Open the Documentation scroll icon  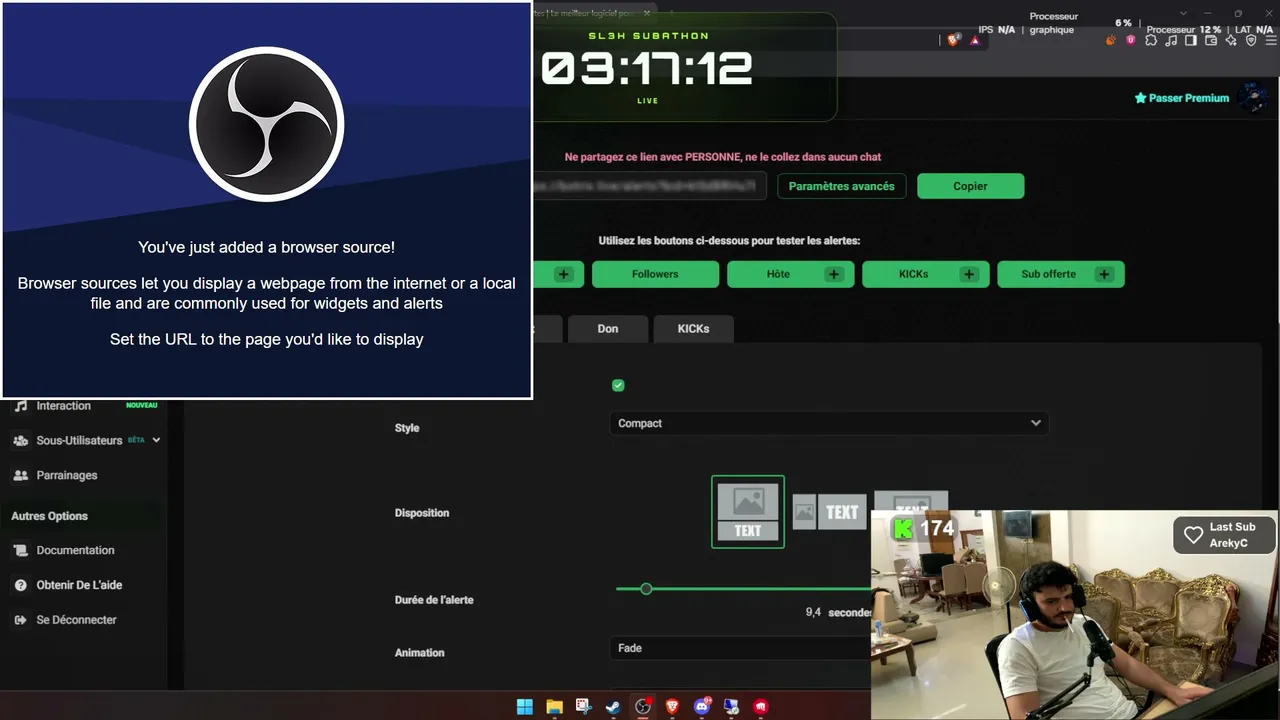pos(20,551)
